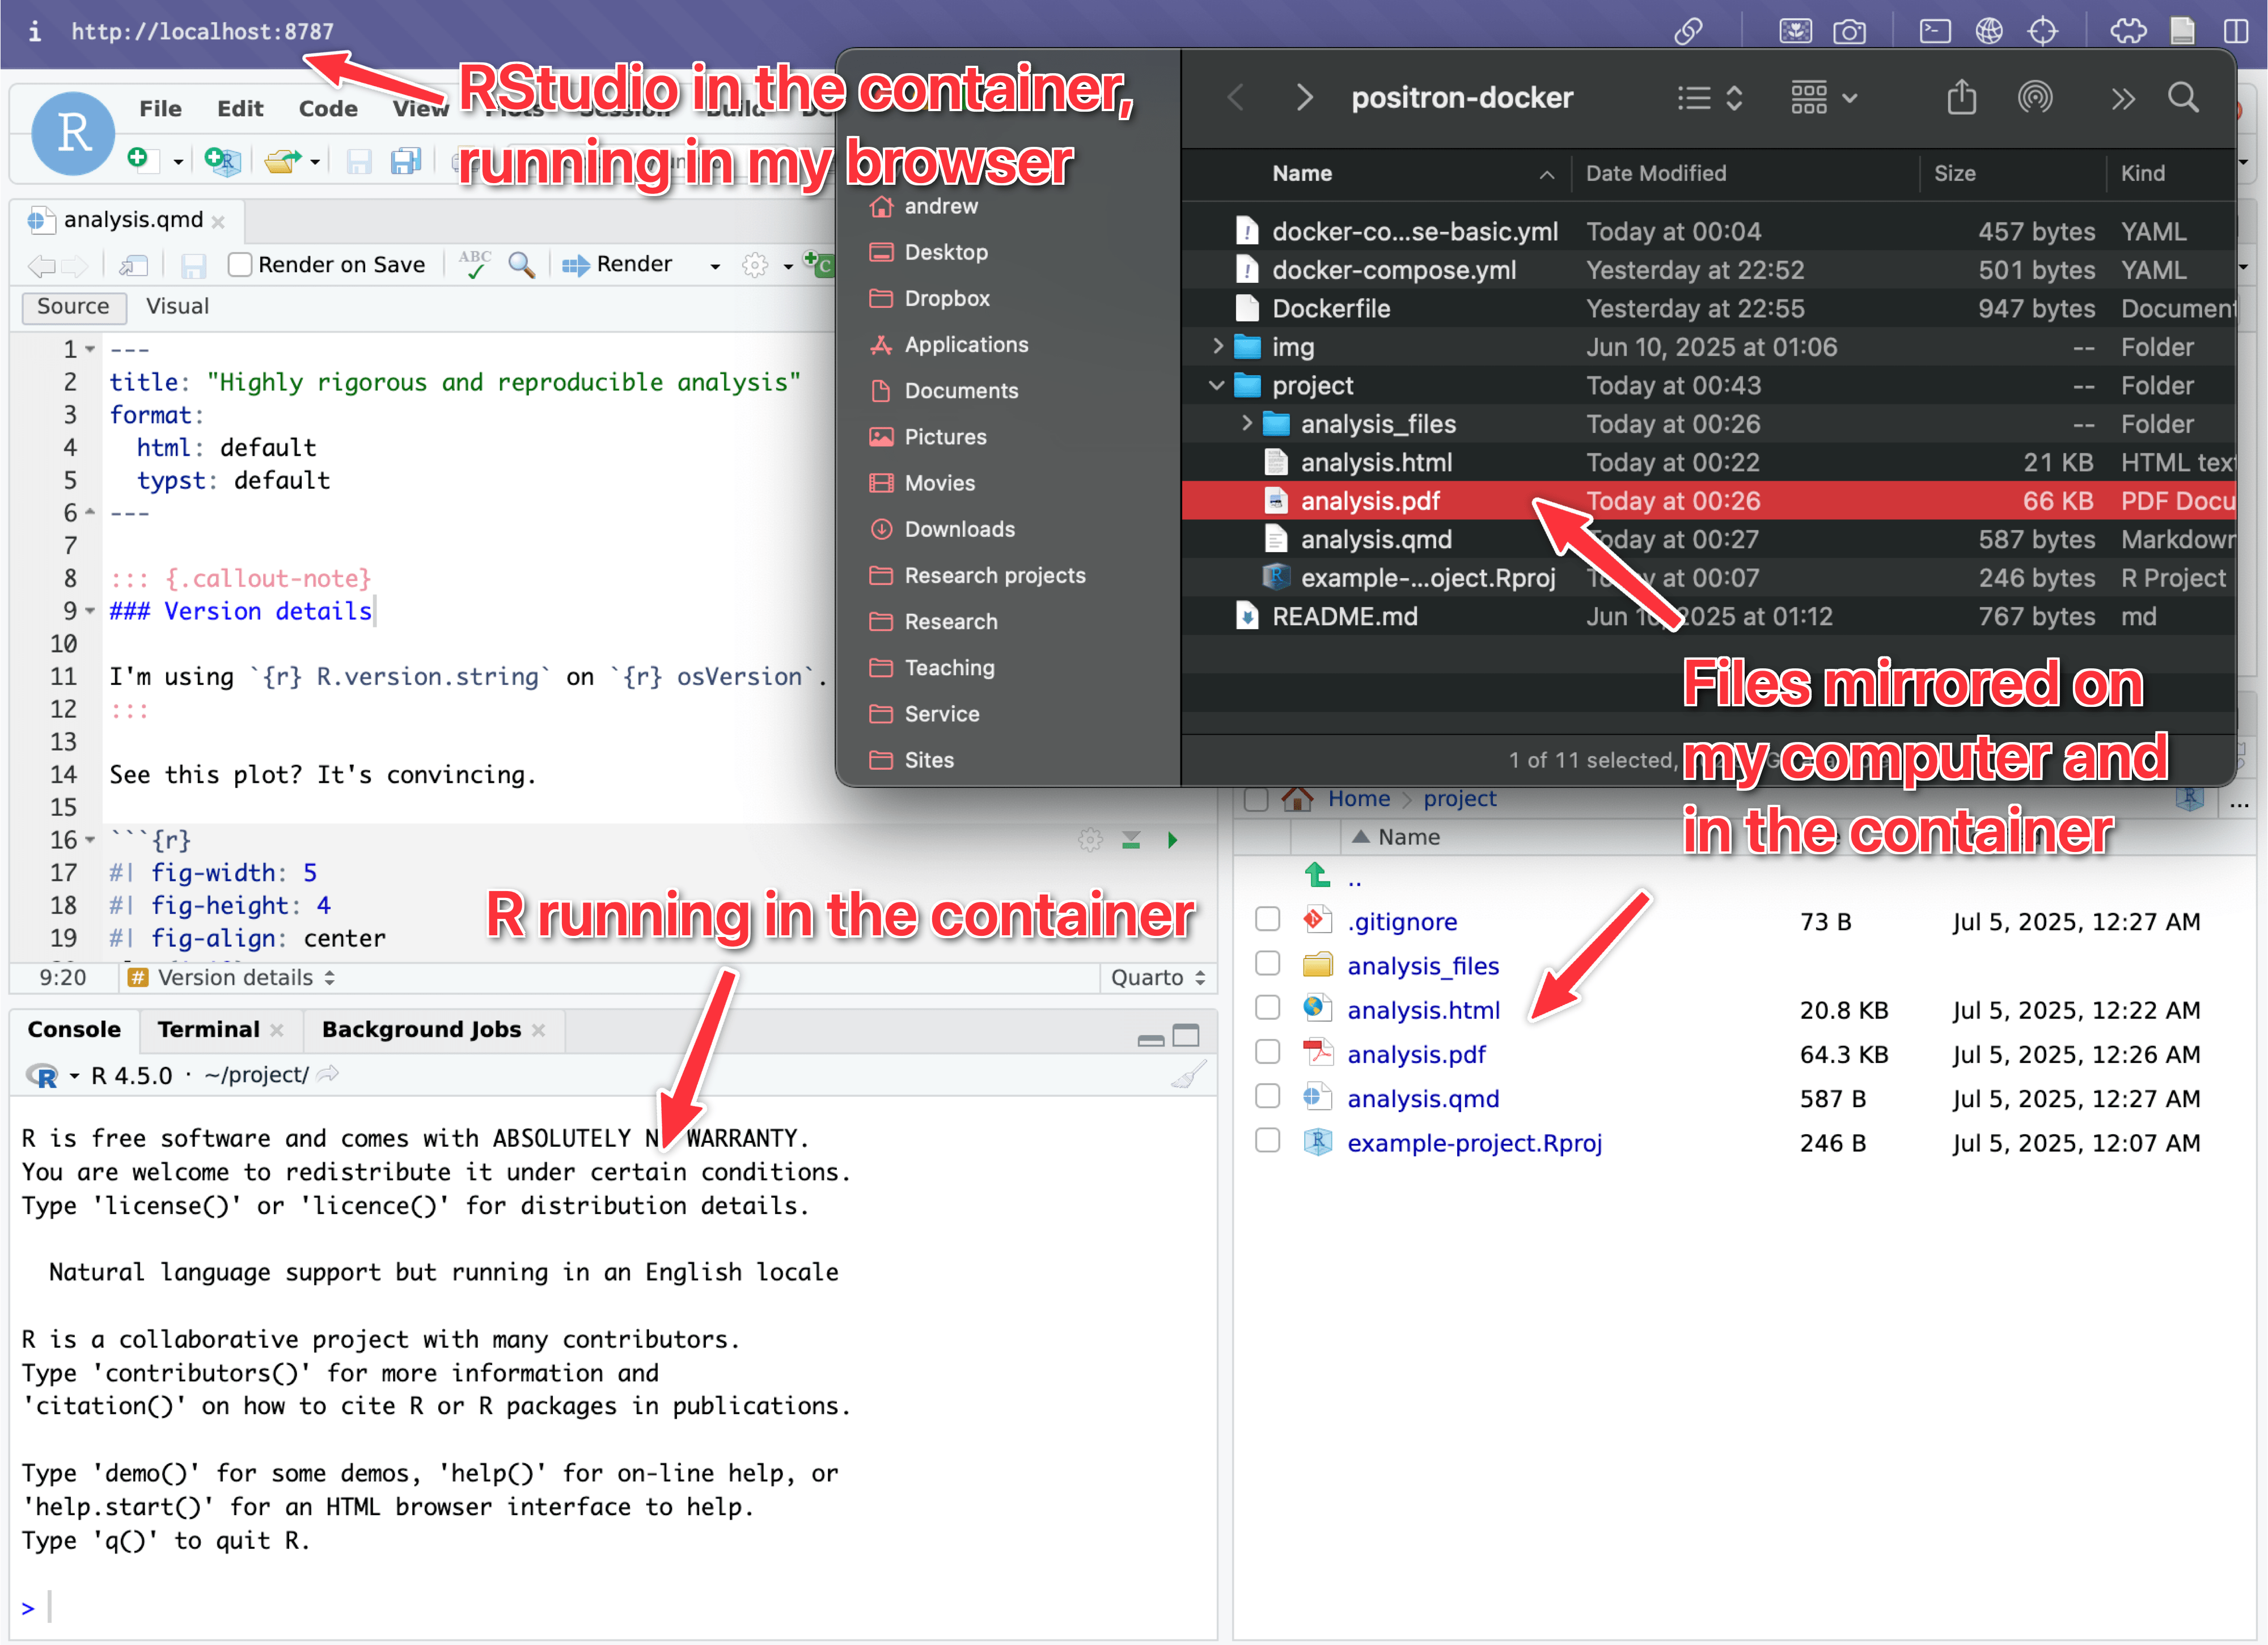Switch editor to Visual mode
2268x1645 pixels.
pyautogui.click(x=177, y=306)
